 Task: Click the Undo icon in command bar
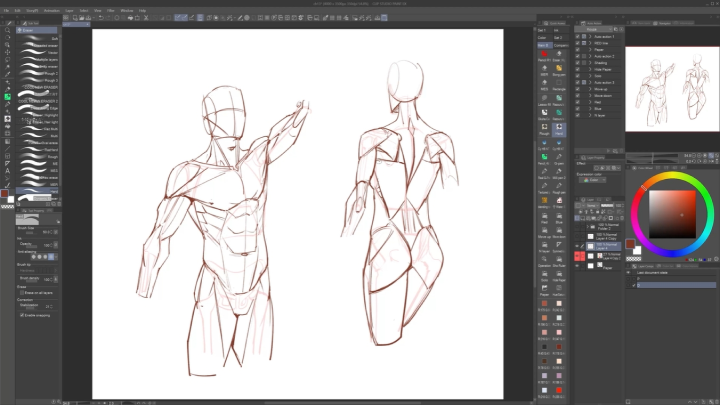tap(101, 18)
